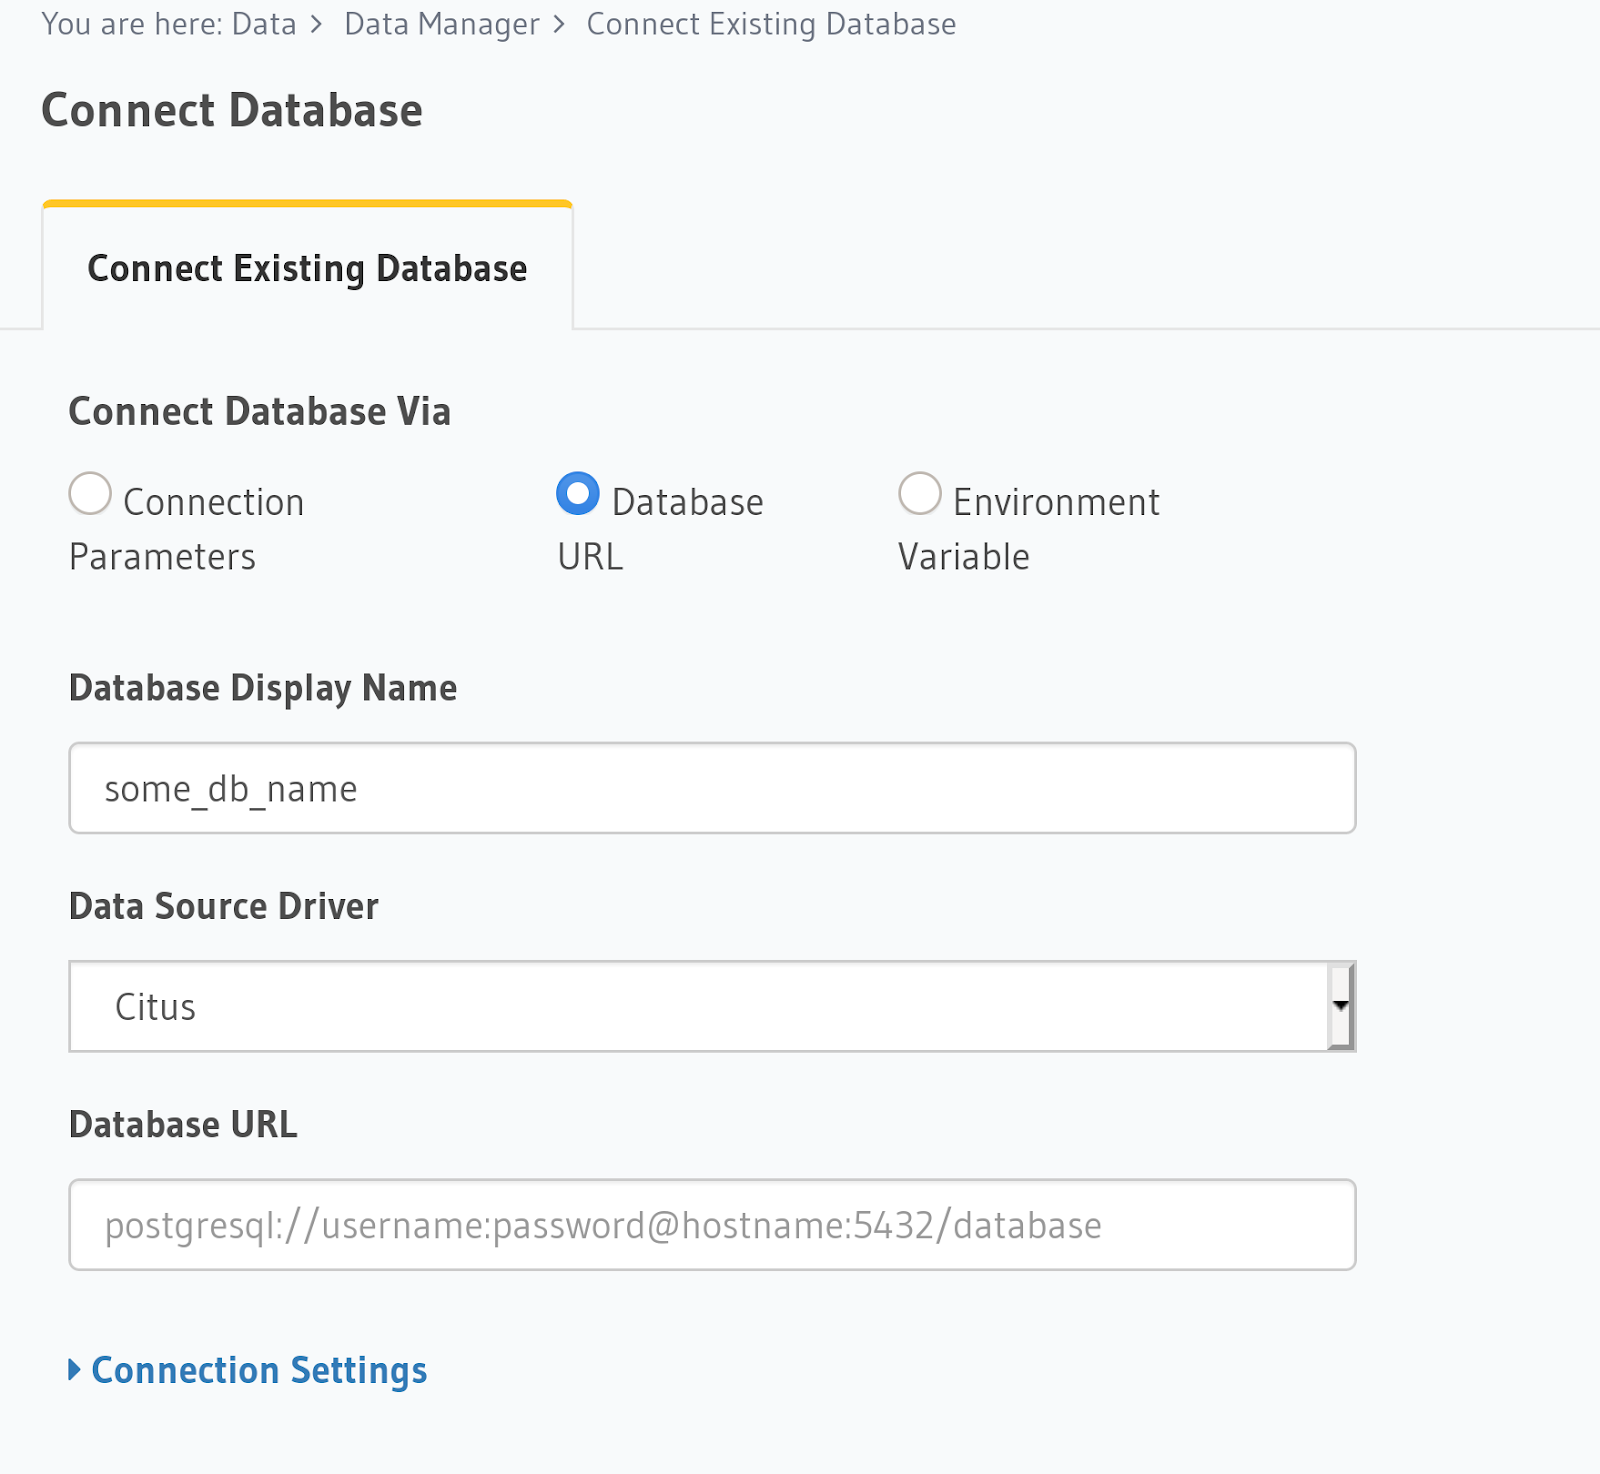Click Connect Existing Database in the breadcrumb

pyautogui.click(x=770, y=24)
